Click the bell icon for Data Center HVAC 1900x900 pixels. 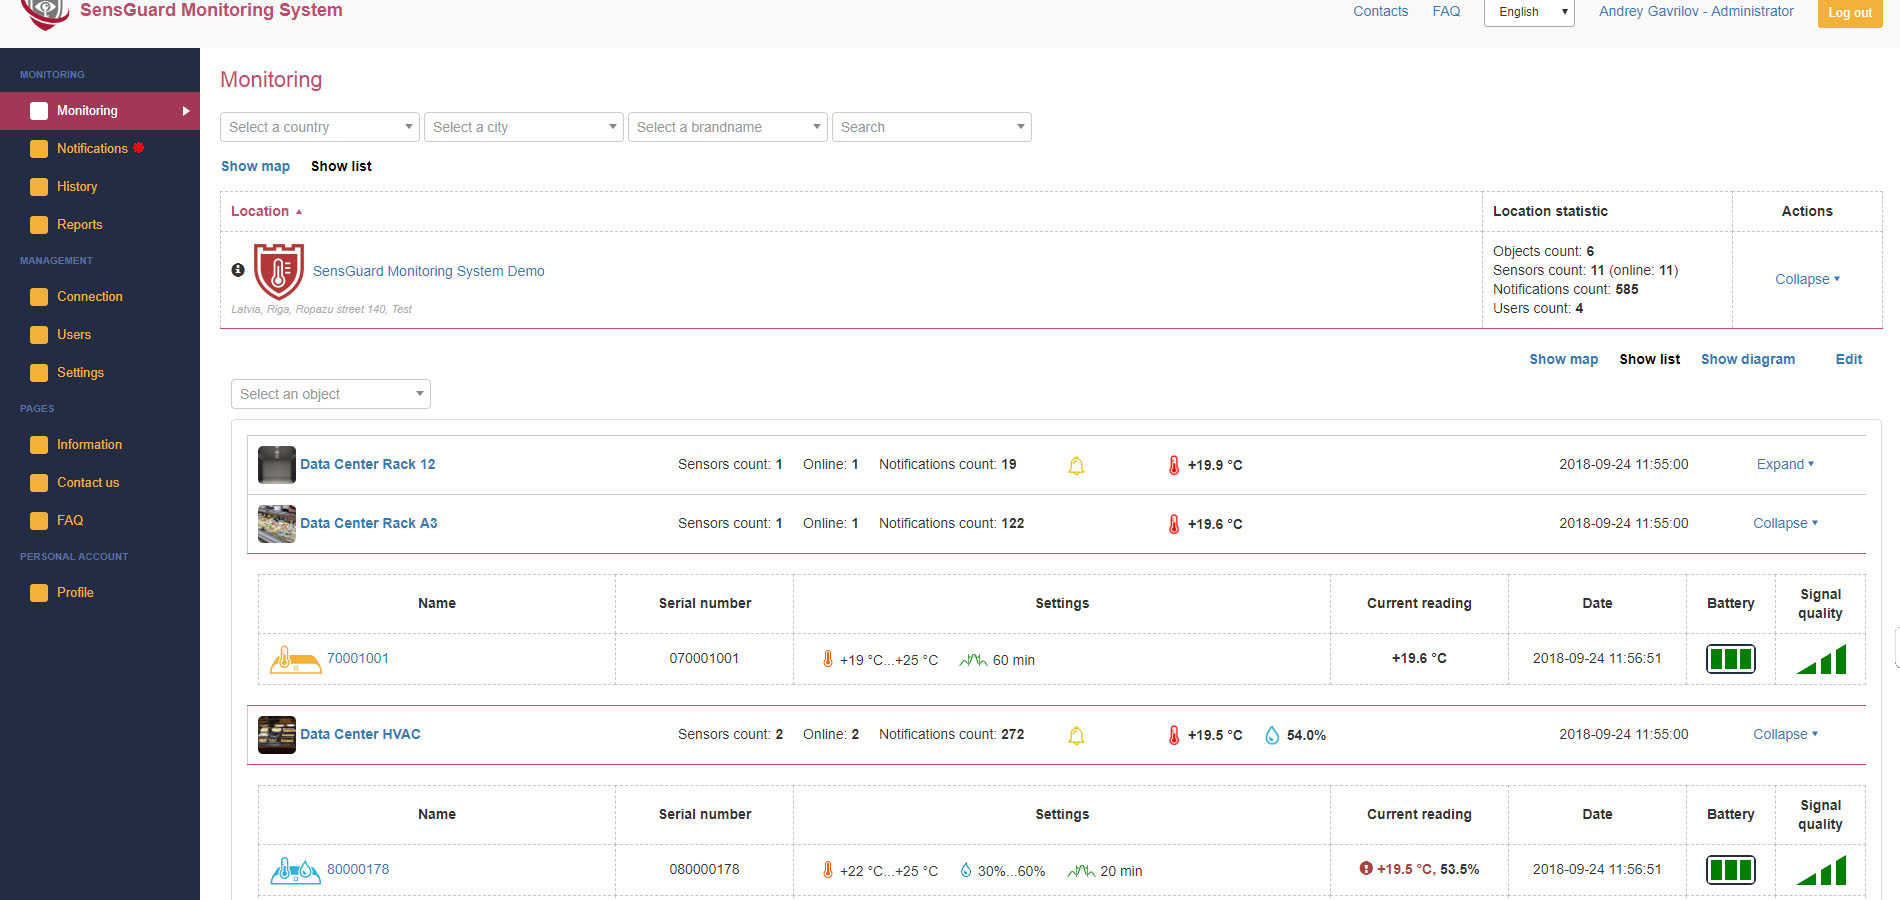coord(1076,735)
